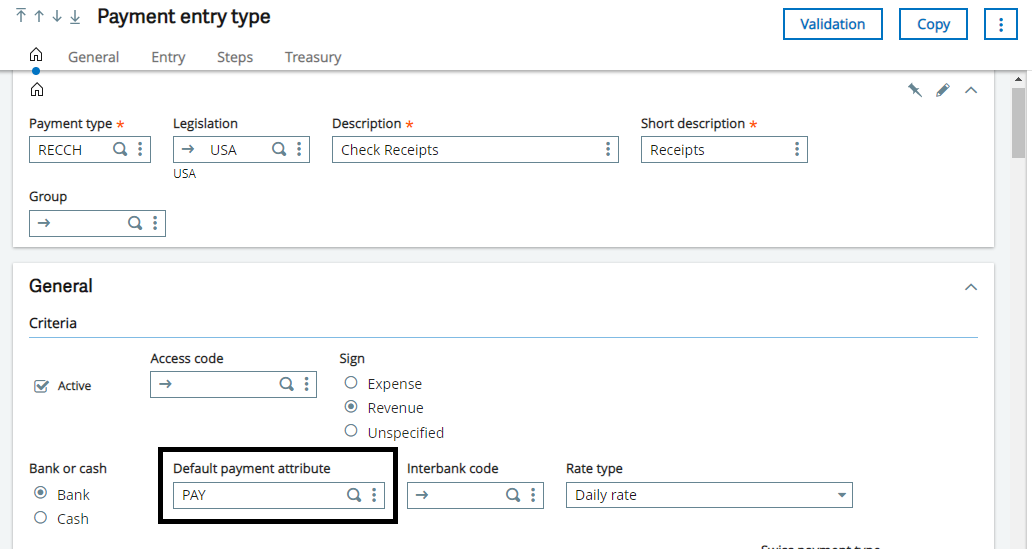
Task: Open Legislation field actions menu
Action: click(x=299, y=149)
